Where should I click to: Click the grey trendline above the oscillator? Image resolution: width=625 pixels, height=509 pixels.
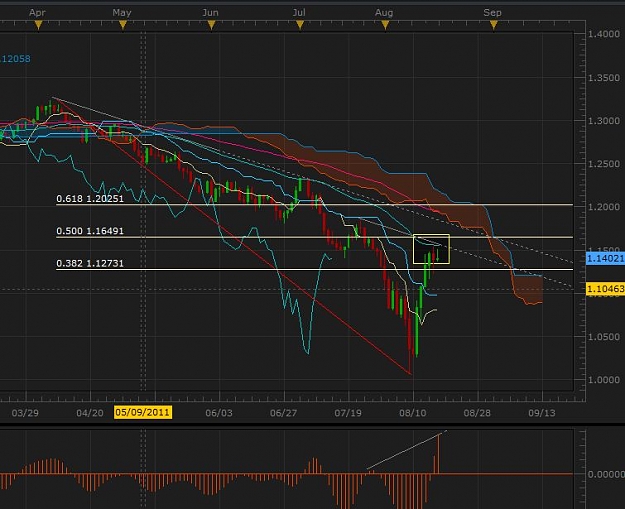coord(407,450)
